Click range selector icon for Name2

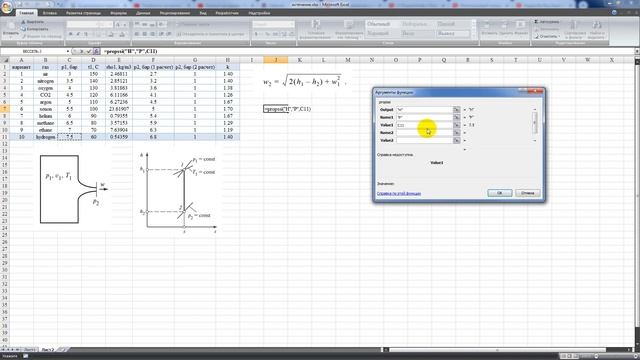(457, 133)
